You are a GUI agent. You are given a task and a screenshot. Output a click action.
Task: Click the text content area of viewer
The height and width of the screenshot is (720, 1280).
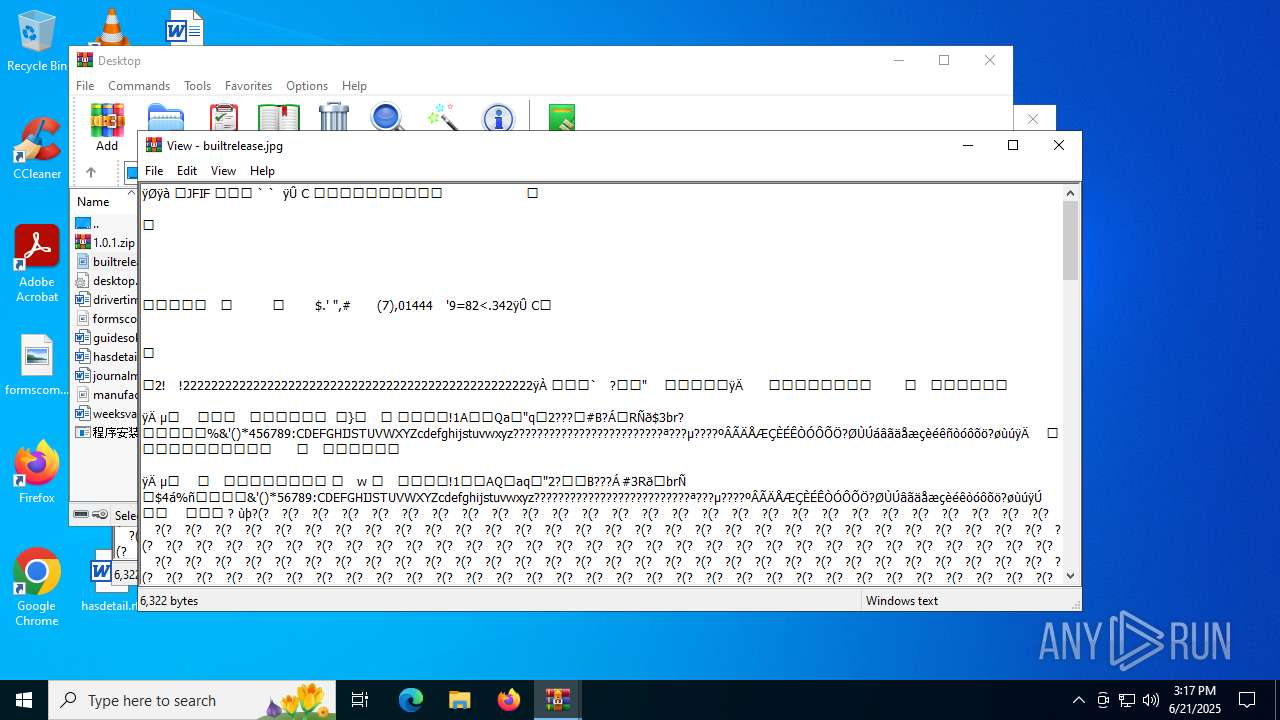pyautogui.click(x=601, y=384)
